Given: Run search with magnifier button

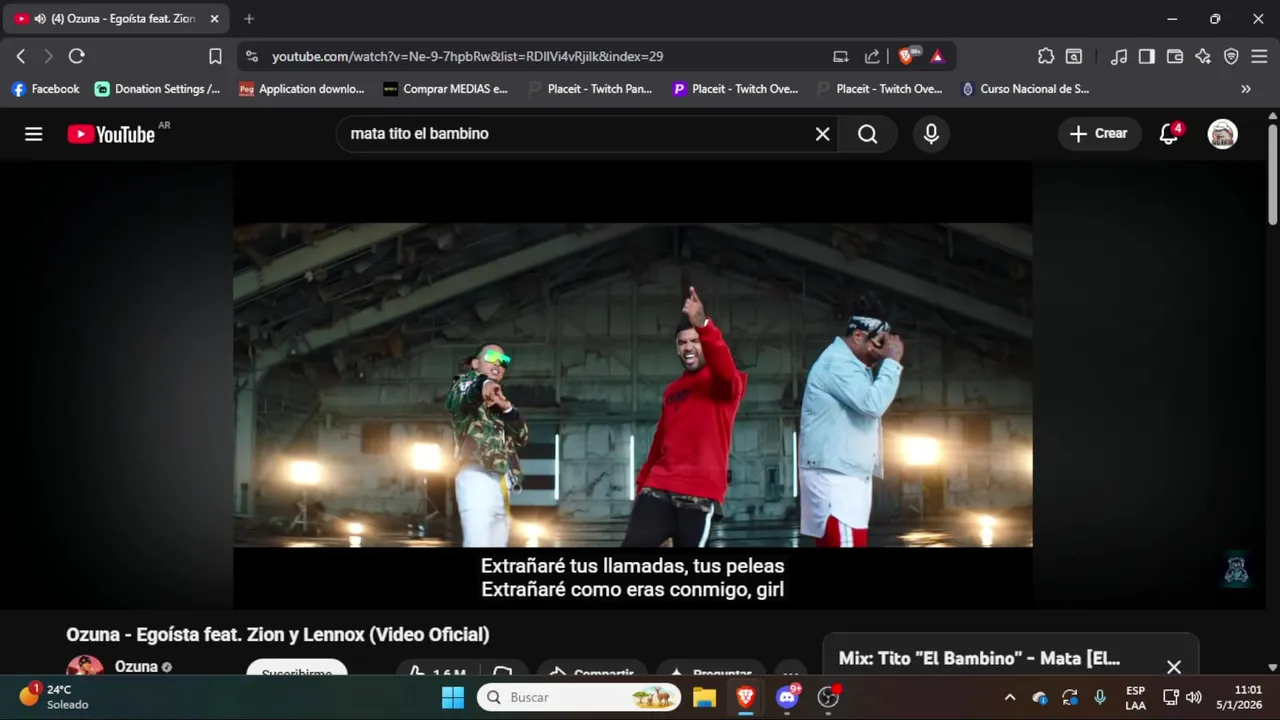Looking at the screenshot, I should coord(868,134).
